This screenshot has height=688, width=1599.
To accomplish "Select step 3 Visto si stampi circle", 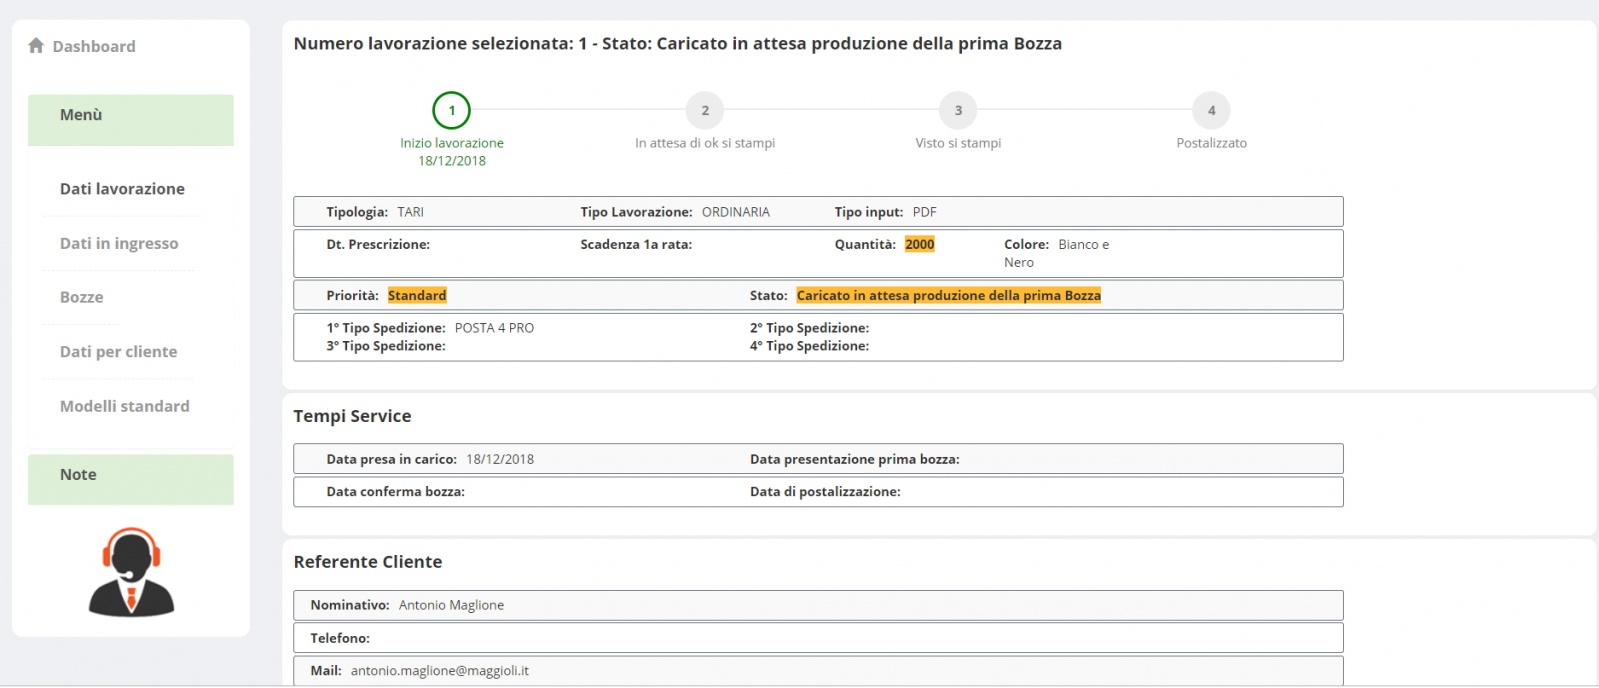I will click(958, 111).
